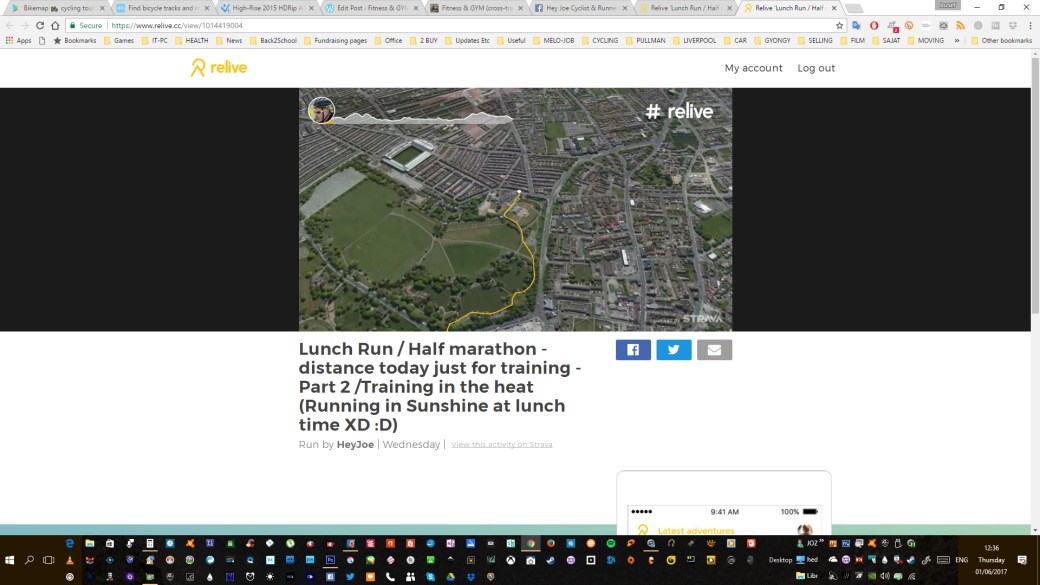Open the Windows notification center icon
This screenshot has width=1040, height=585.
pyautogui.click(x=1022, y=560)
